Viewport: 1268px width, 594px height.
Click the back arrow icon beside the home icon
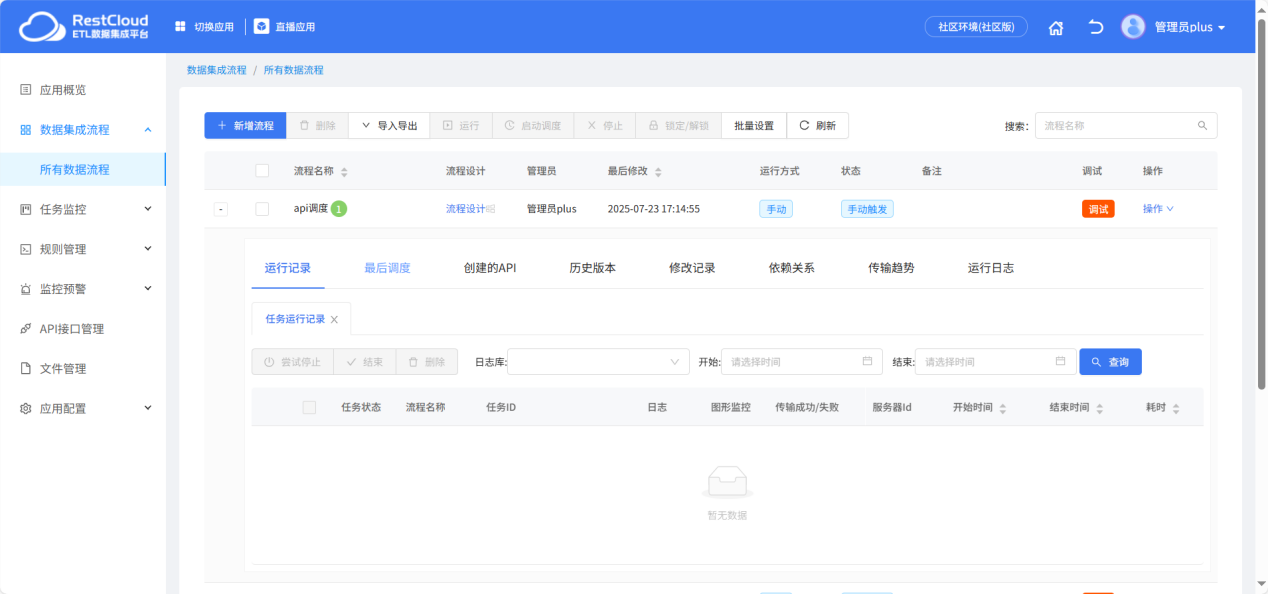tap(1094, 27)
